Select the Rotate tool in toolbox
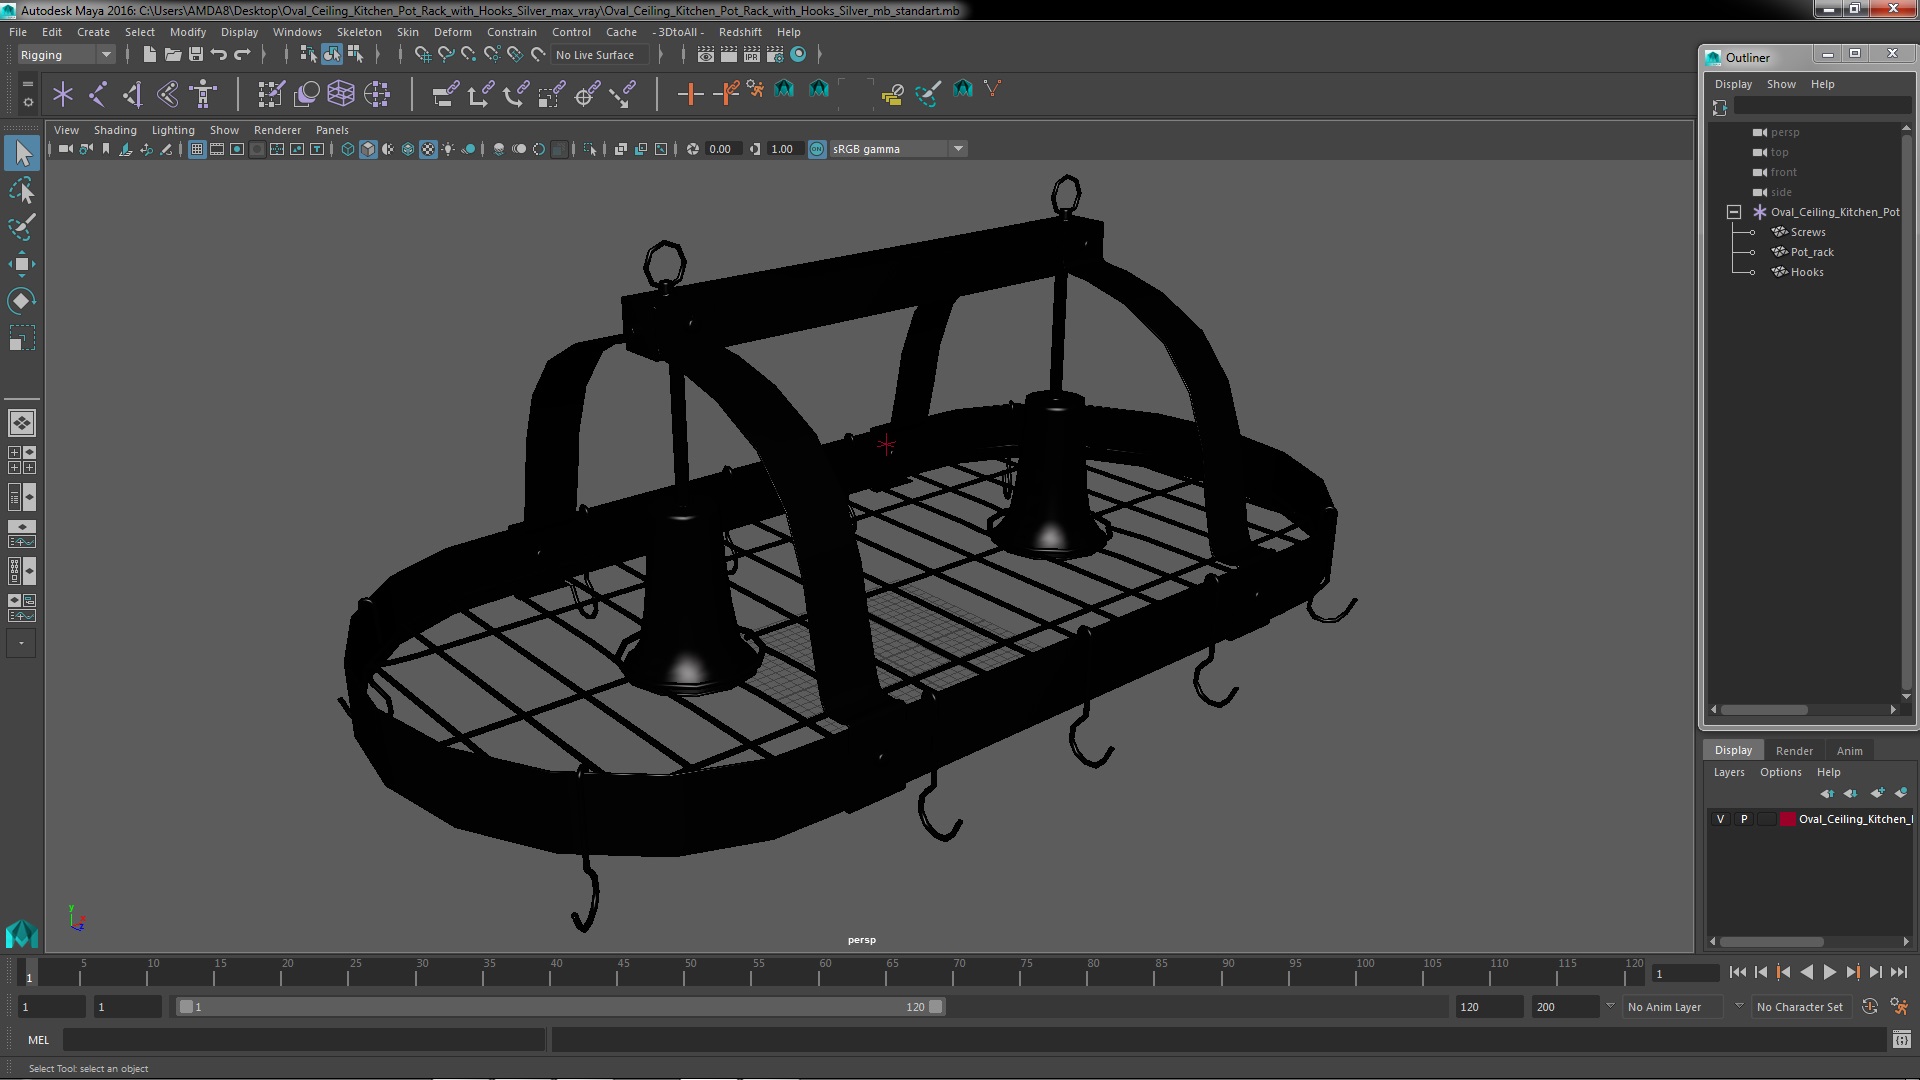Screen dimensions: 1920x1080 pyautogui.click(x=21, y=301)
